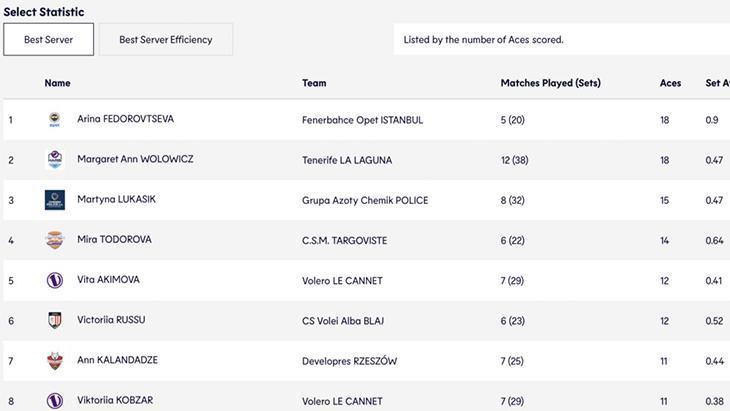Select the Best Server tab

click(48, 40)
